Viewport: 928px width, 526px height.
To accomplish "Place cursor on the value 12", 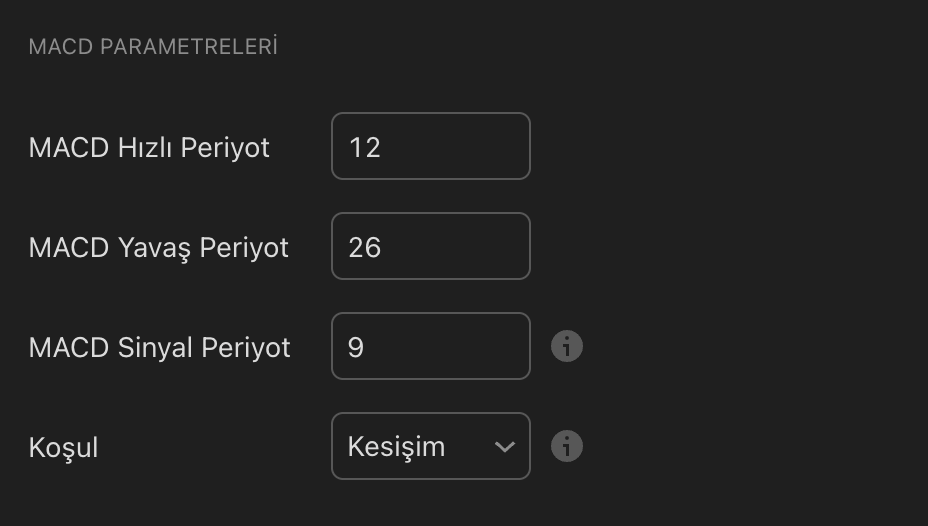I will coord(365,148).
